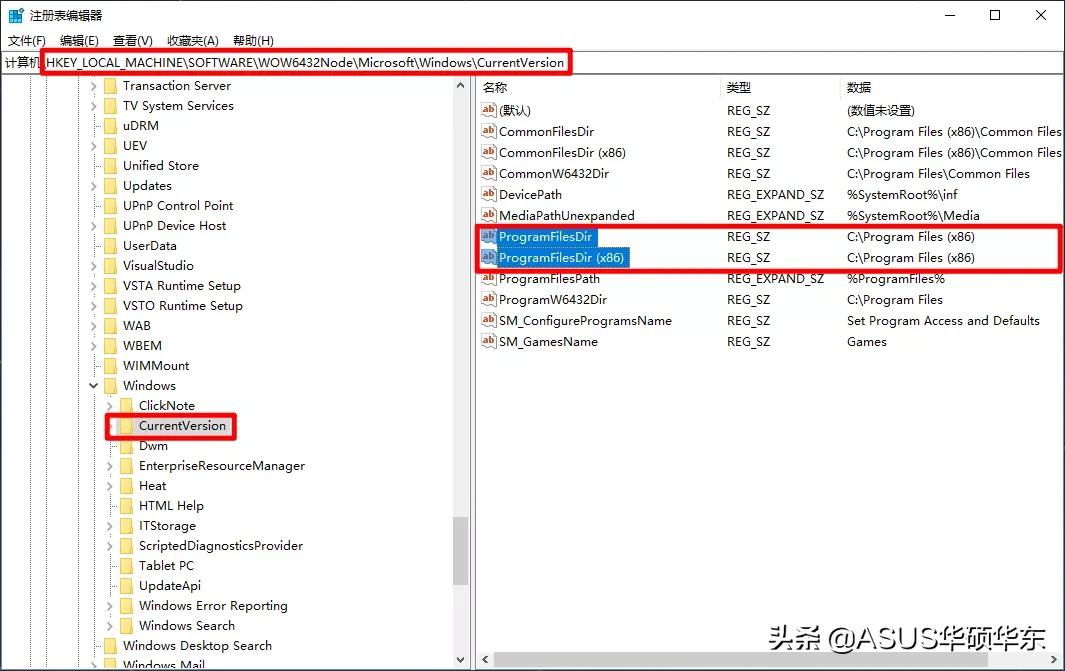Click the Registry Editor icon in title bar
1065x671 pixels.
[x=14, y=14]
